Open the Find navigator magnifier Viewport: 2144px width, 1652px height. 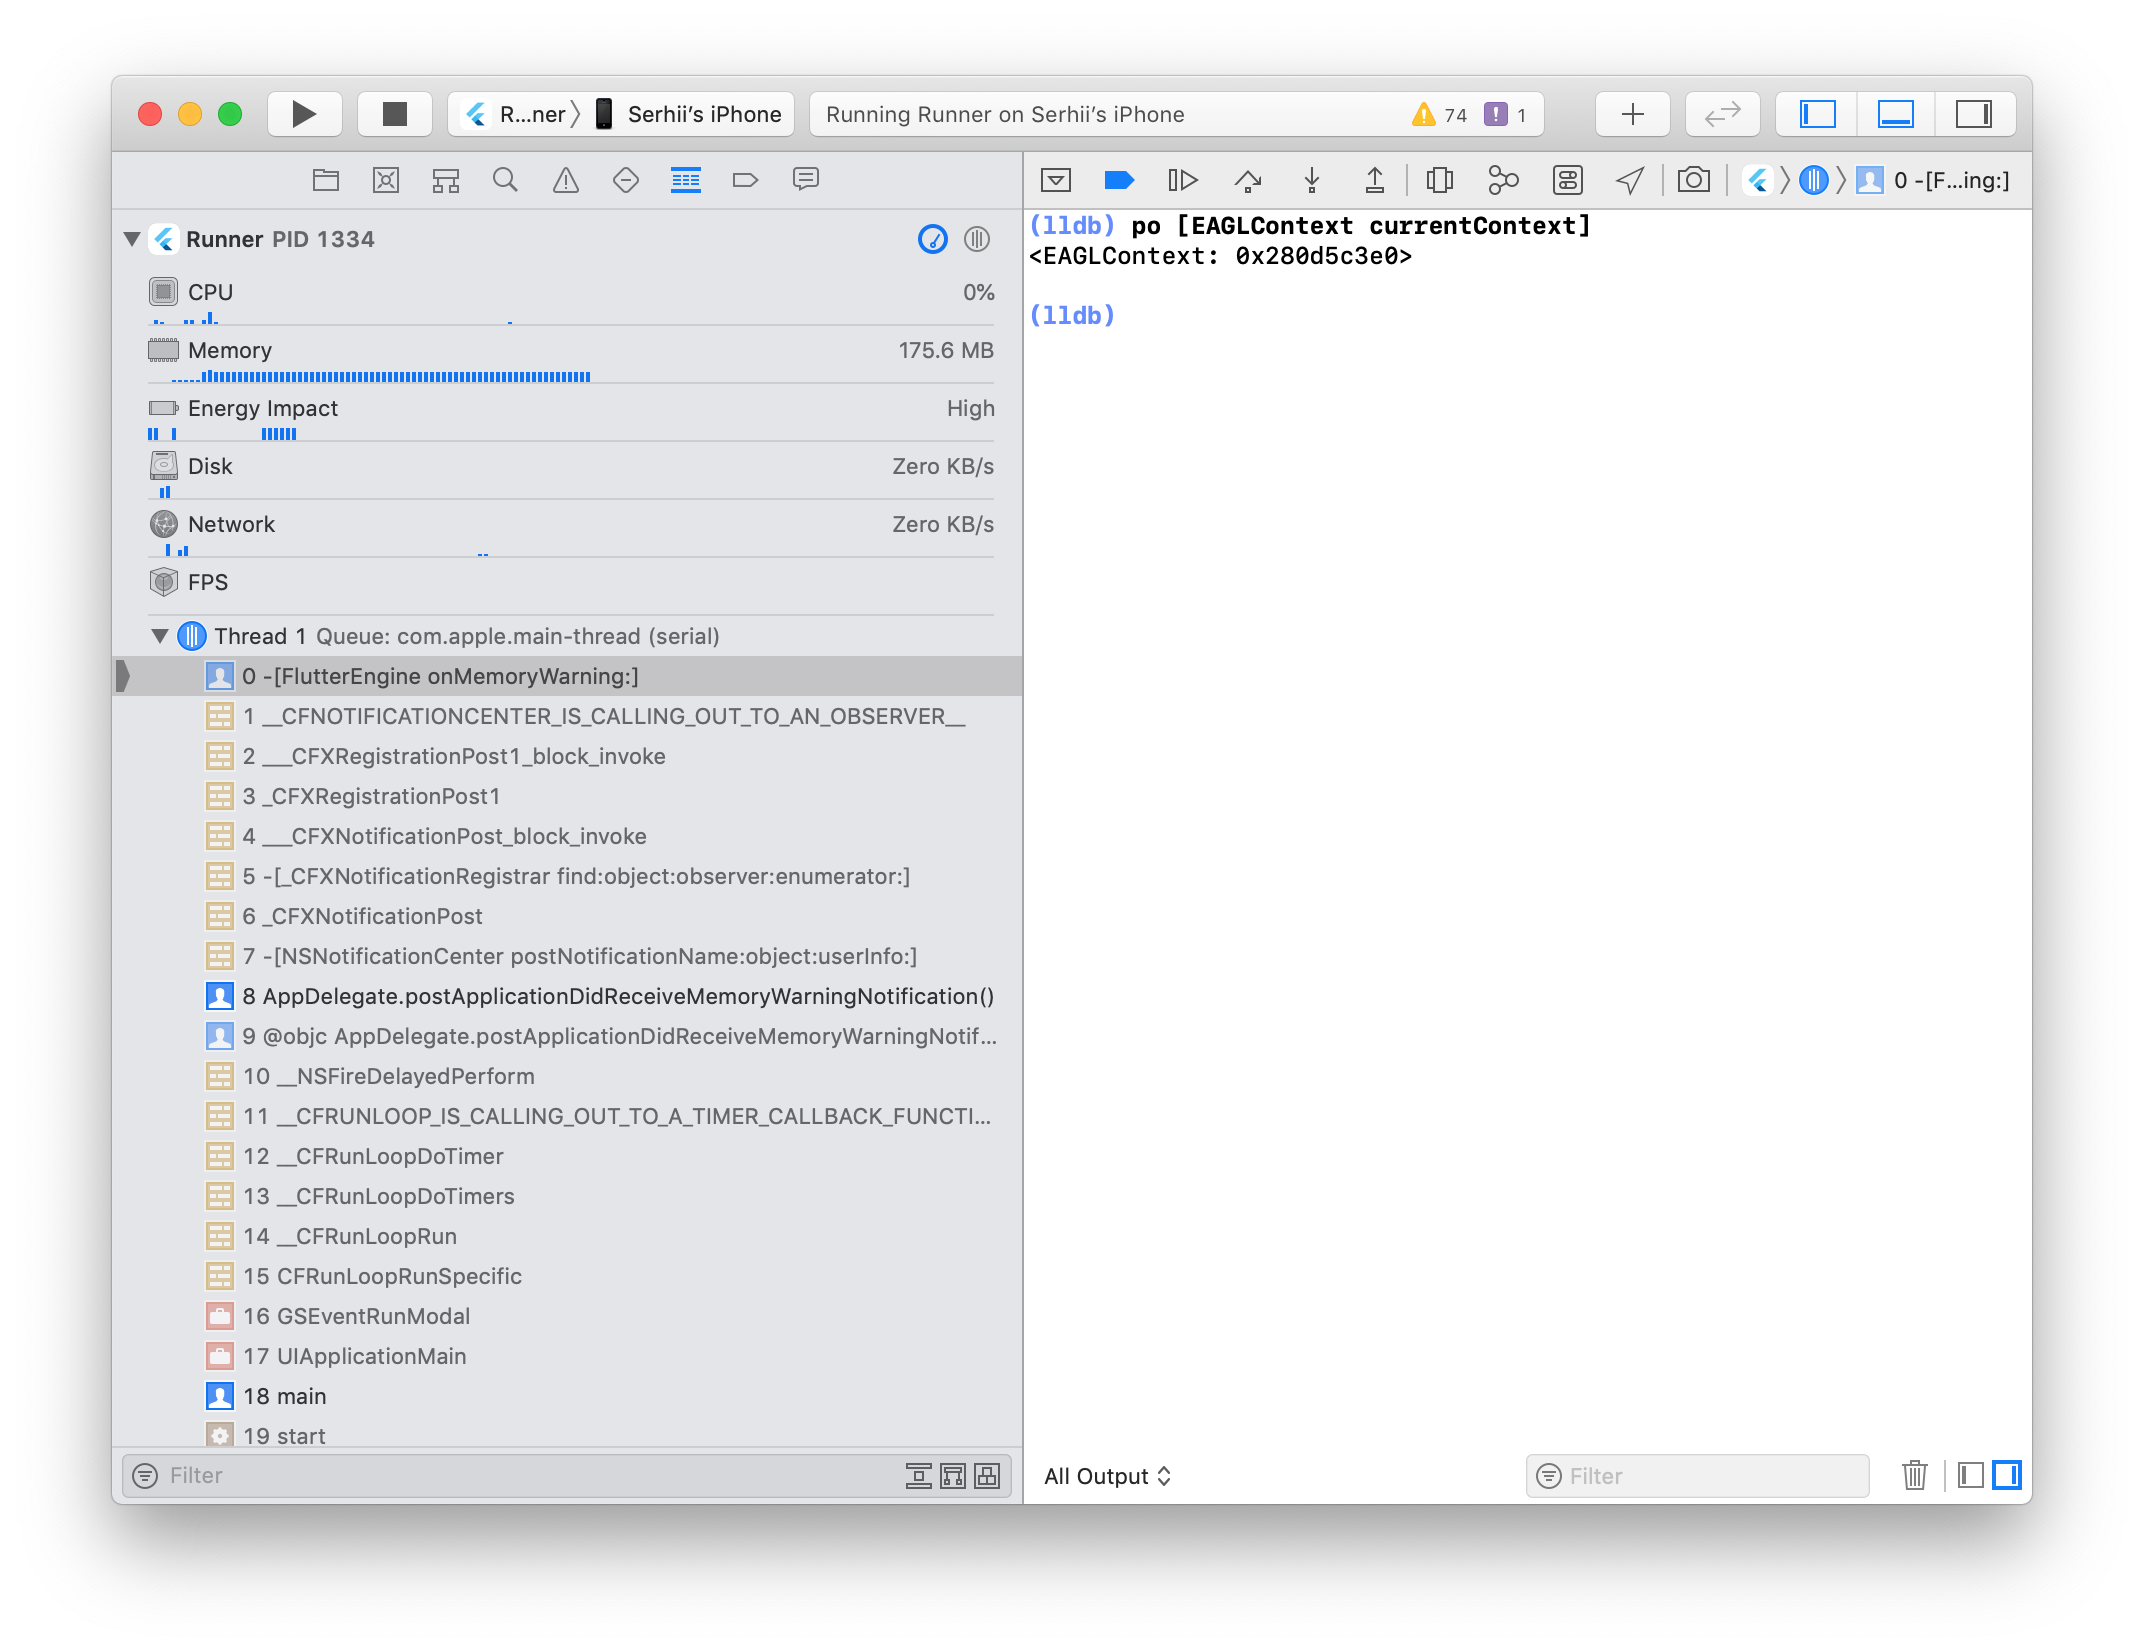coord(506,180)
